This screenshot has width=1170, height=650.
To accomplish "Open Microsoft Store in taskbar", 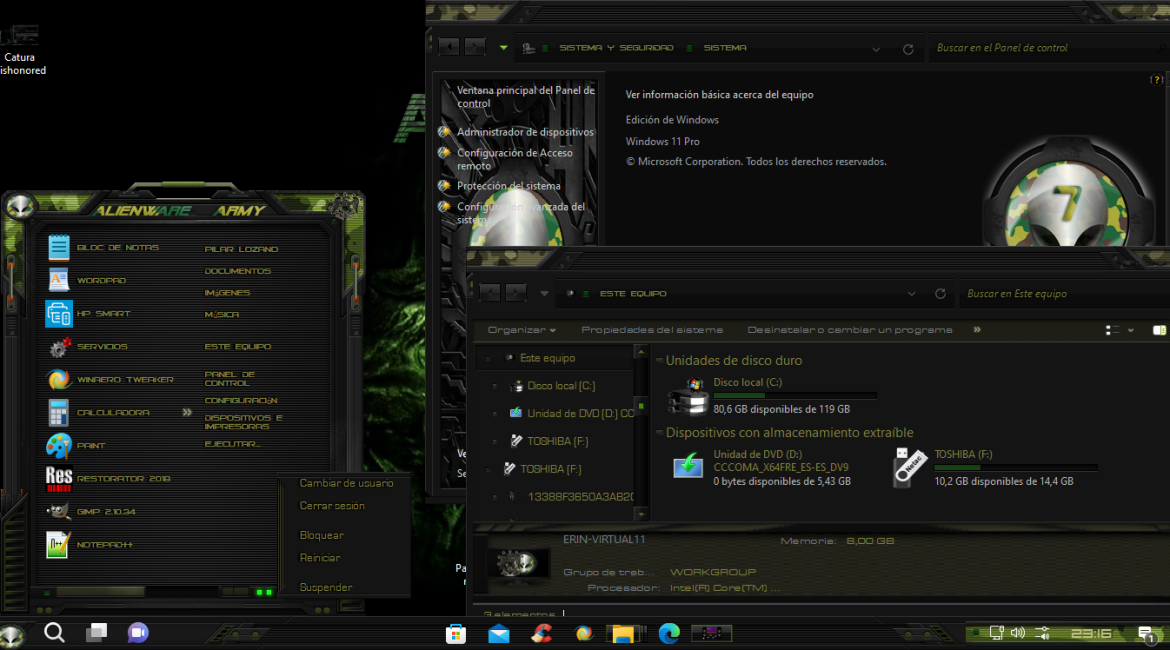I will tap(456, 633).
